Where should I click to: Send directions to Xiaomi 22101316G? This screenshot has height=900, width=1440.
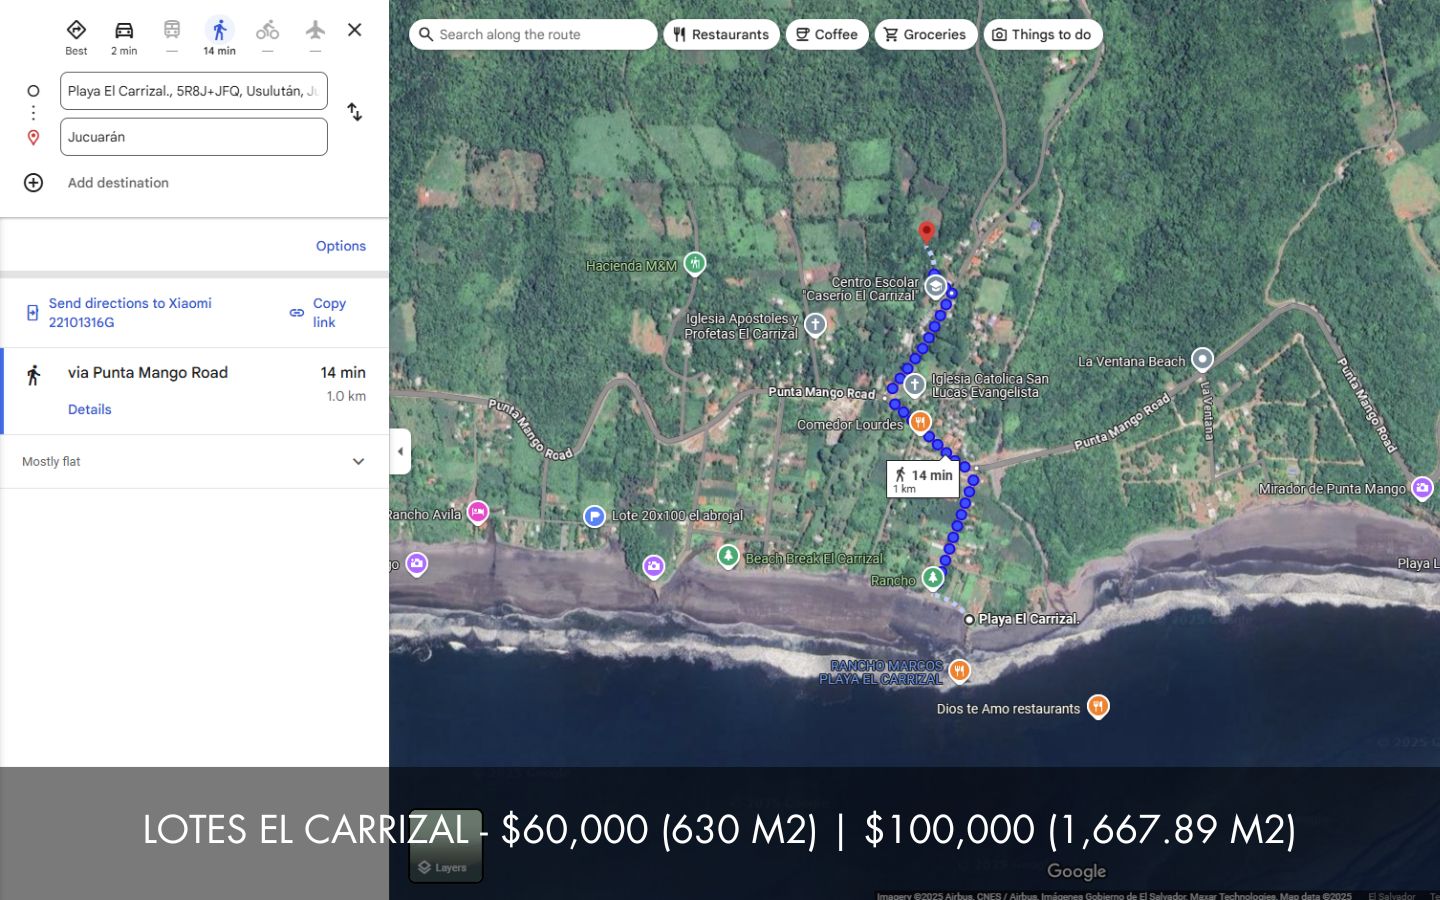coord(130,313)
